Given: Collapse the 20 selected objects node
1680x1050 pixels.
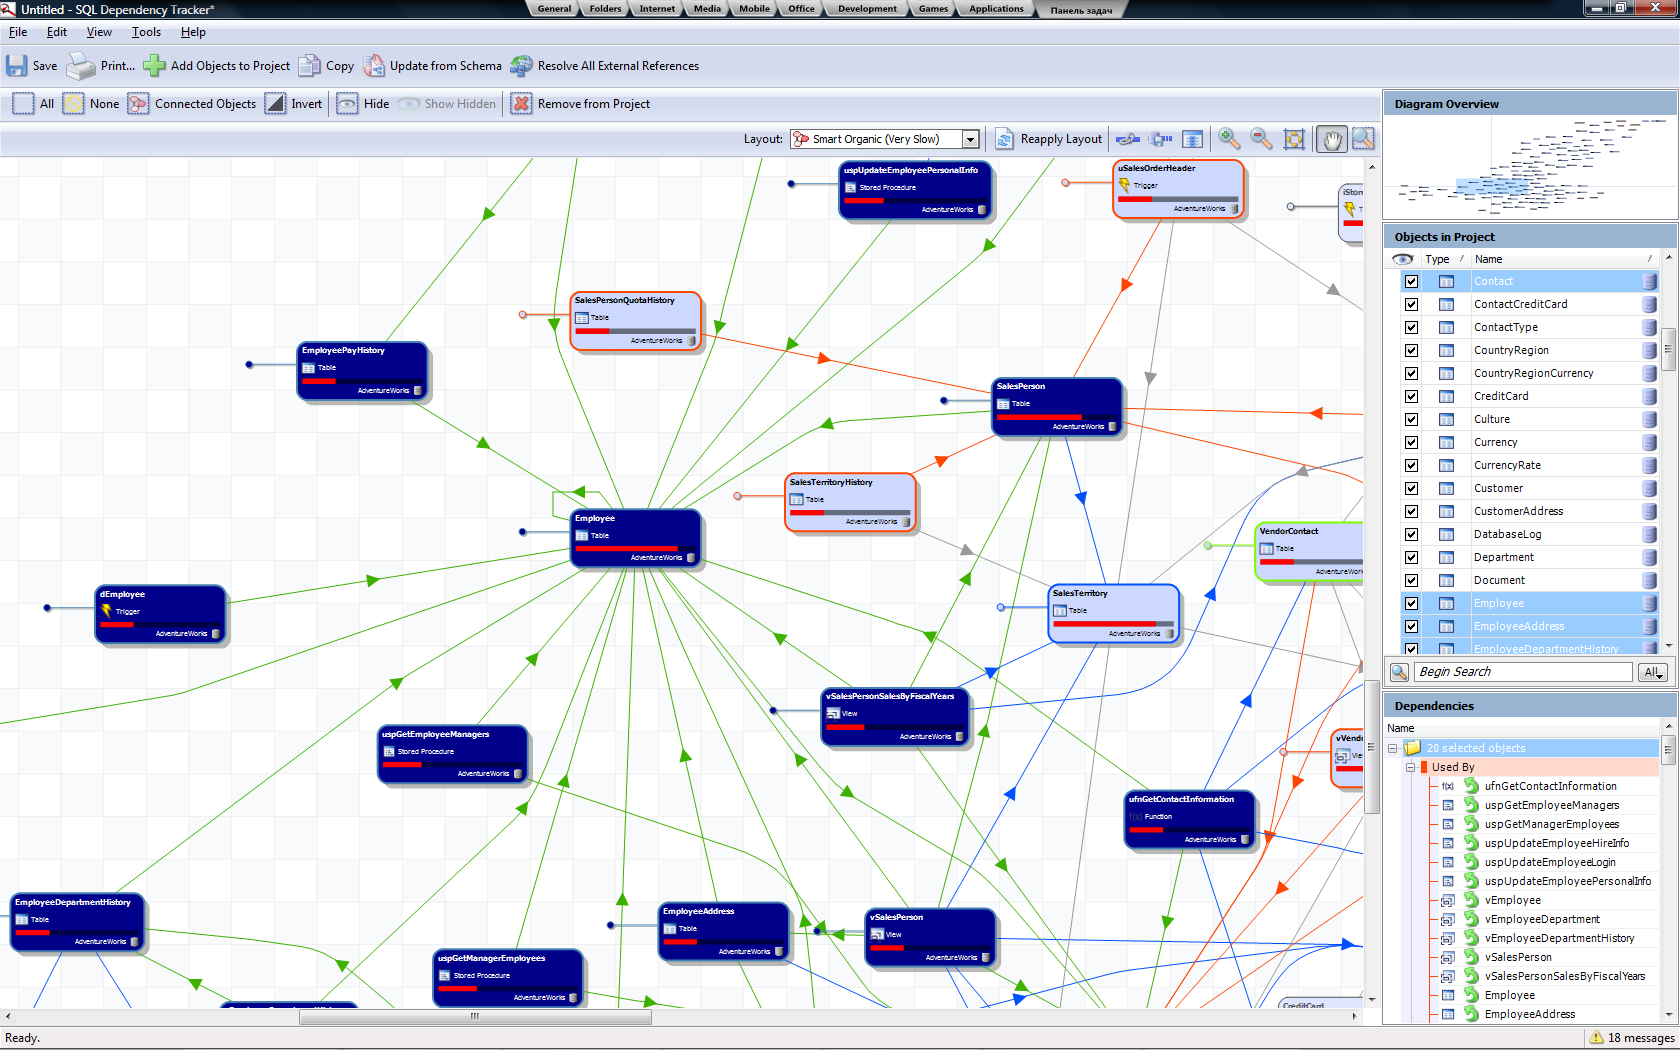Looking at the screenshot, I should point(1392,748).
